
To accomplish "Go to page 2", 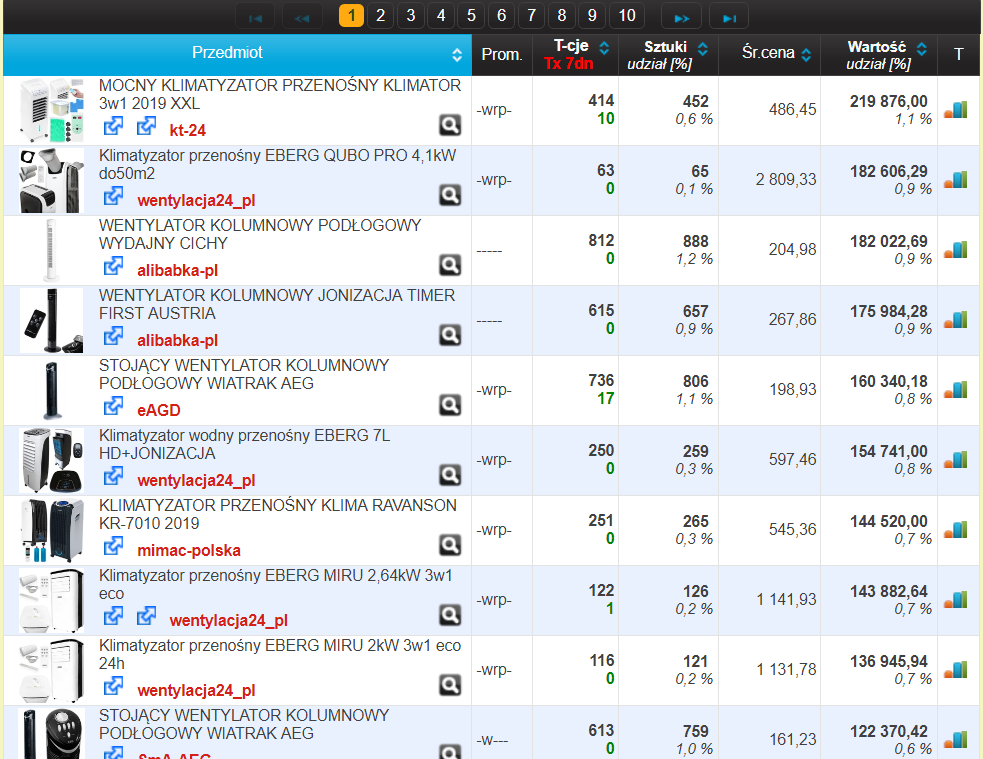I will [x=381, y=16].
